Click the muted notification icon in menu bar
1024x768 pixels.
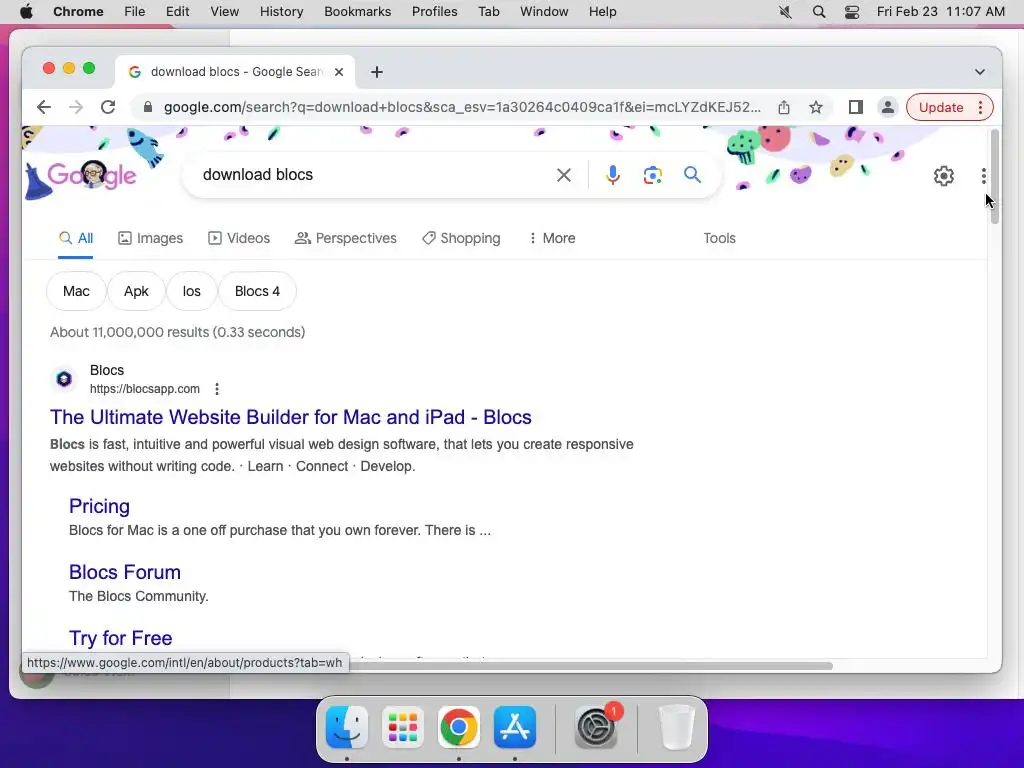click(786, 12)
